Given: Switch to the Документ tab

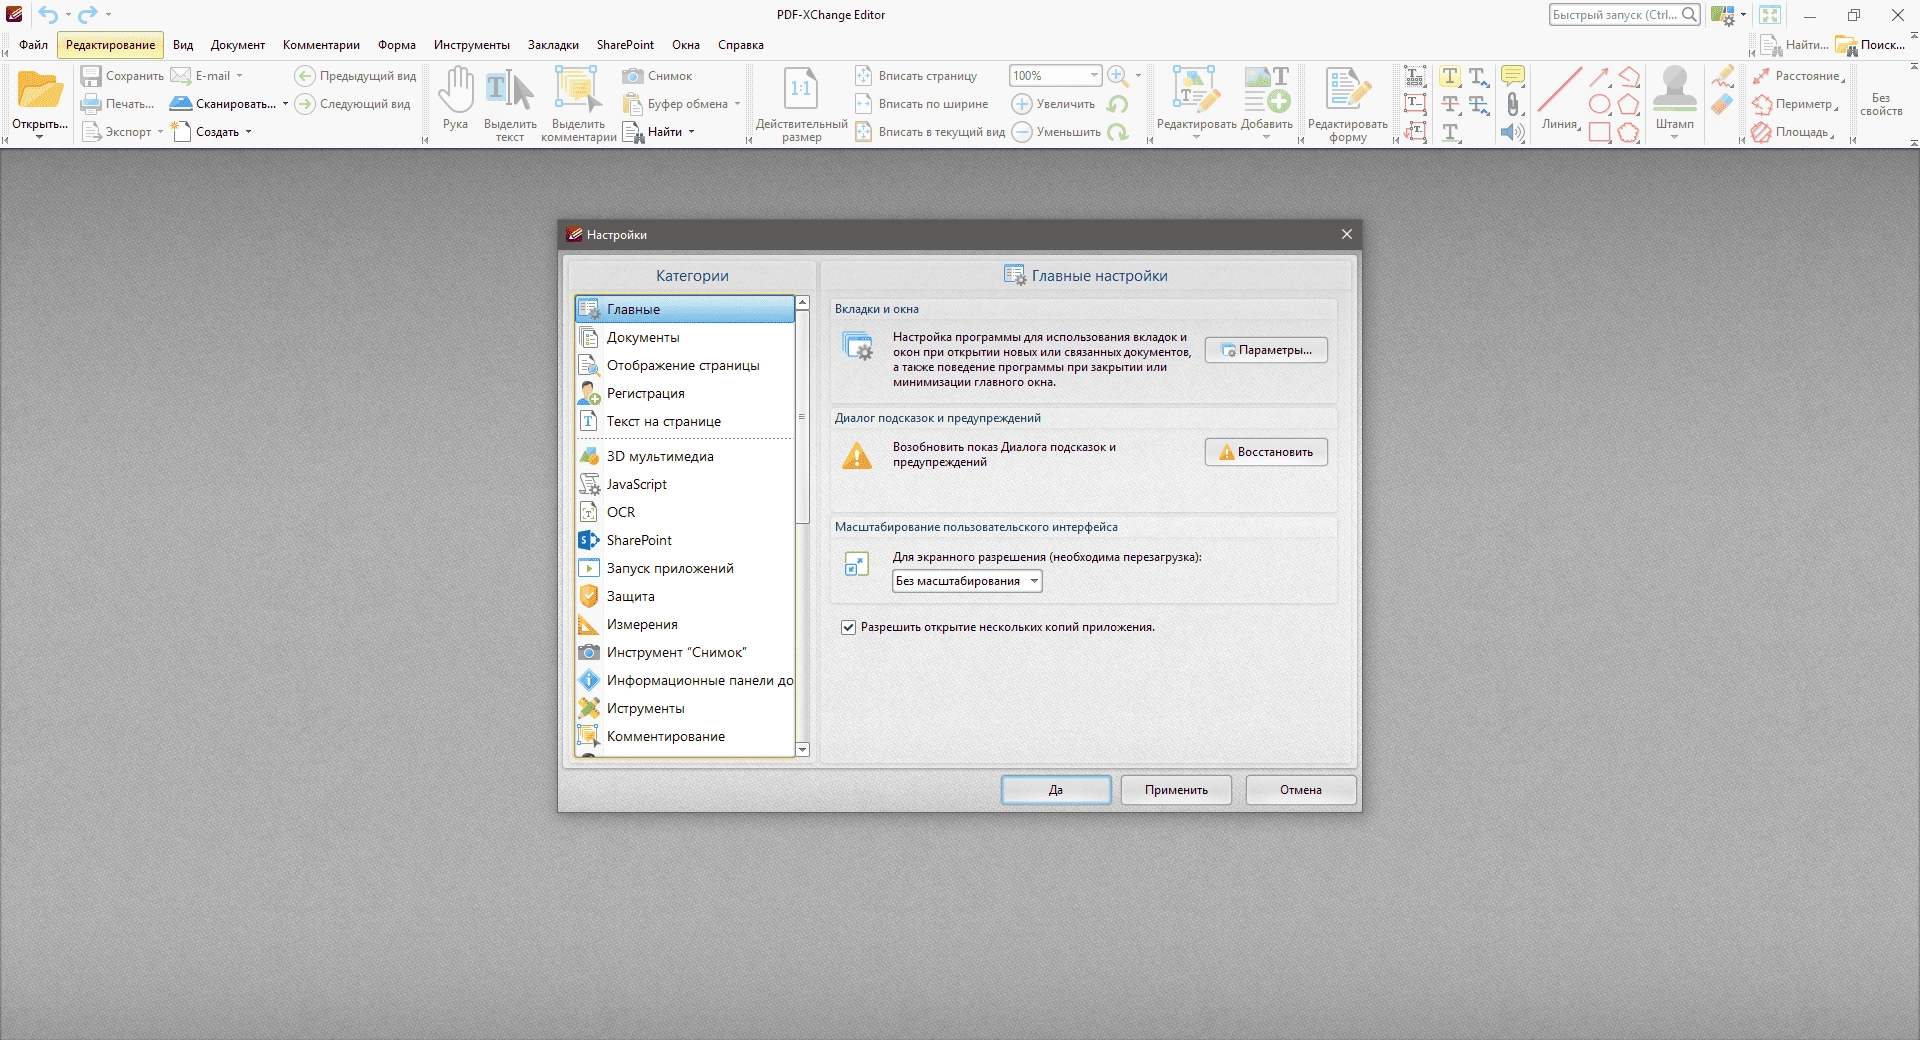Looking at the screenshot, I should [238, 45].
